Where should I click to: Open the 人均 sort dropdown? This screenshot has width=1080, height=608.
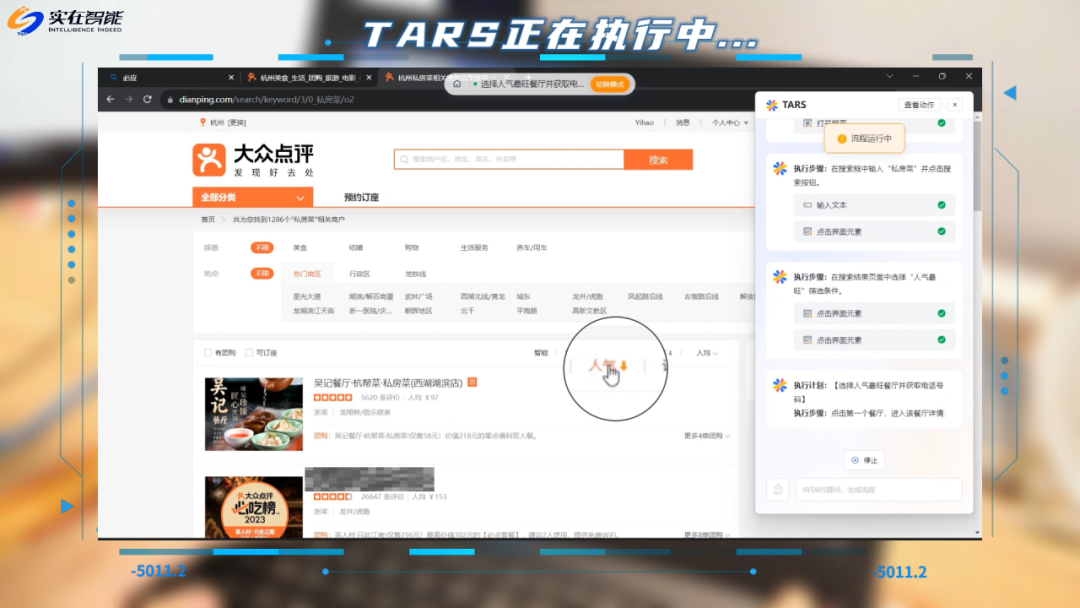pos(707,353)
